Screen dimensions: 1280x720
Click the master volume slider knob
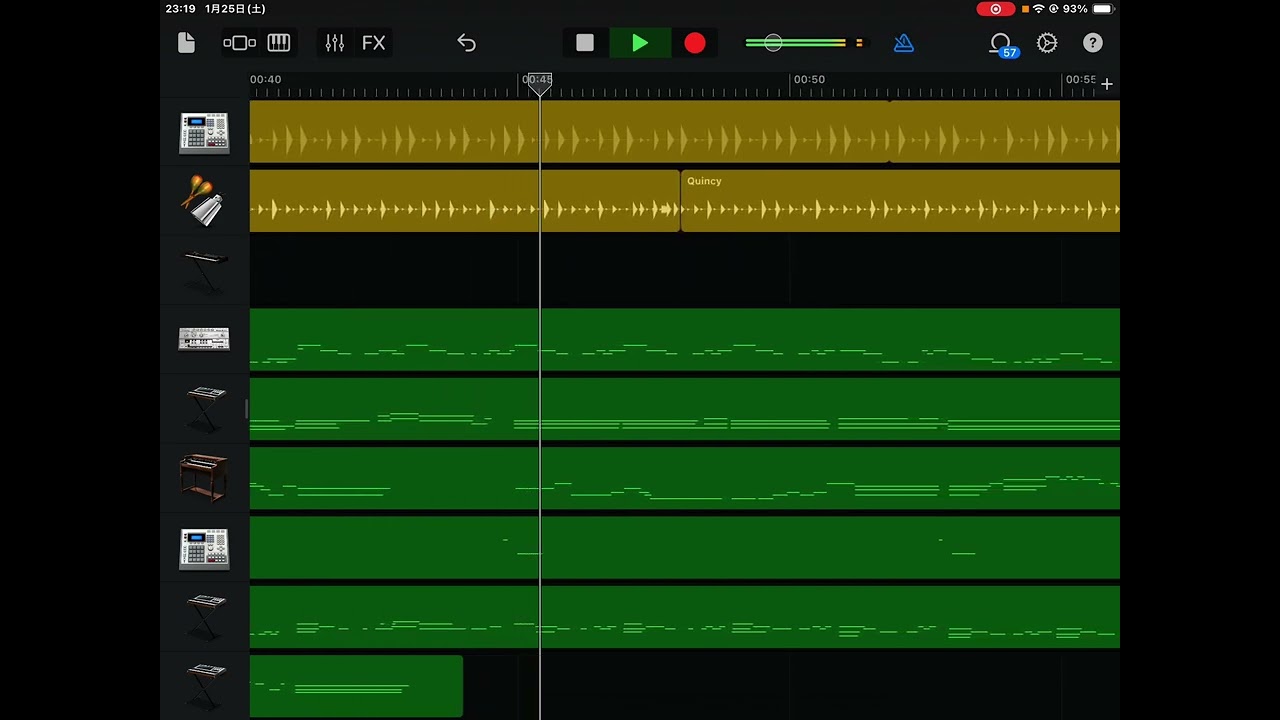pos(773,43)
